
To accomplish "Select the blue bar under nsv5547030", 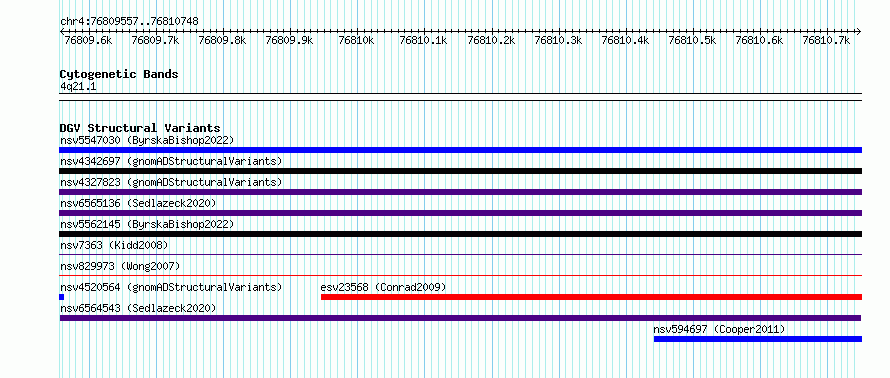I will coord(460,150).
